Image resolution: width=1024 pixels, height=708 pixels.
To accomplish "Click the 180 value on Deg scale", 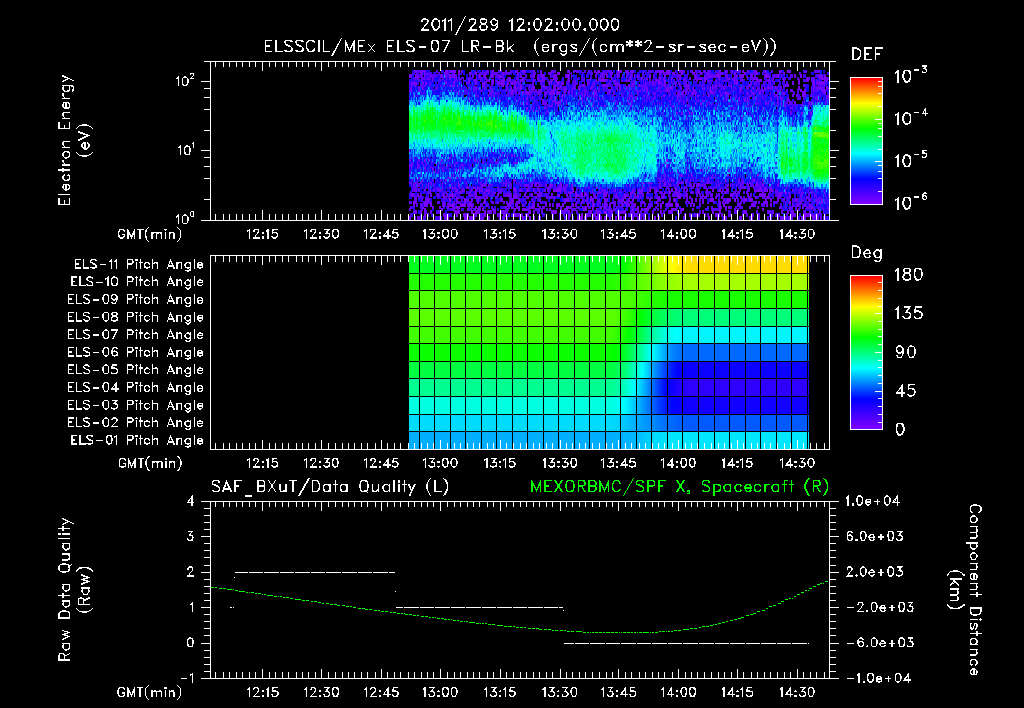I will pyautogui.click(x=908, y=274).
